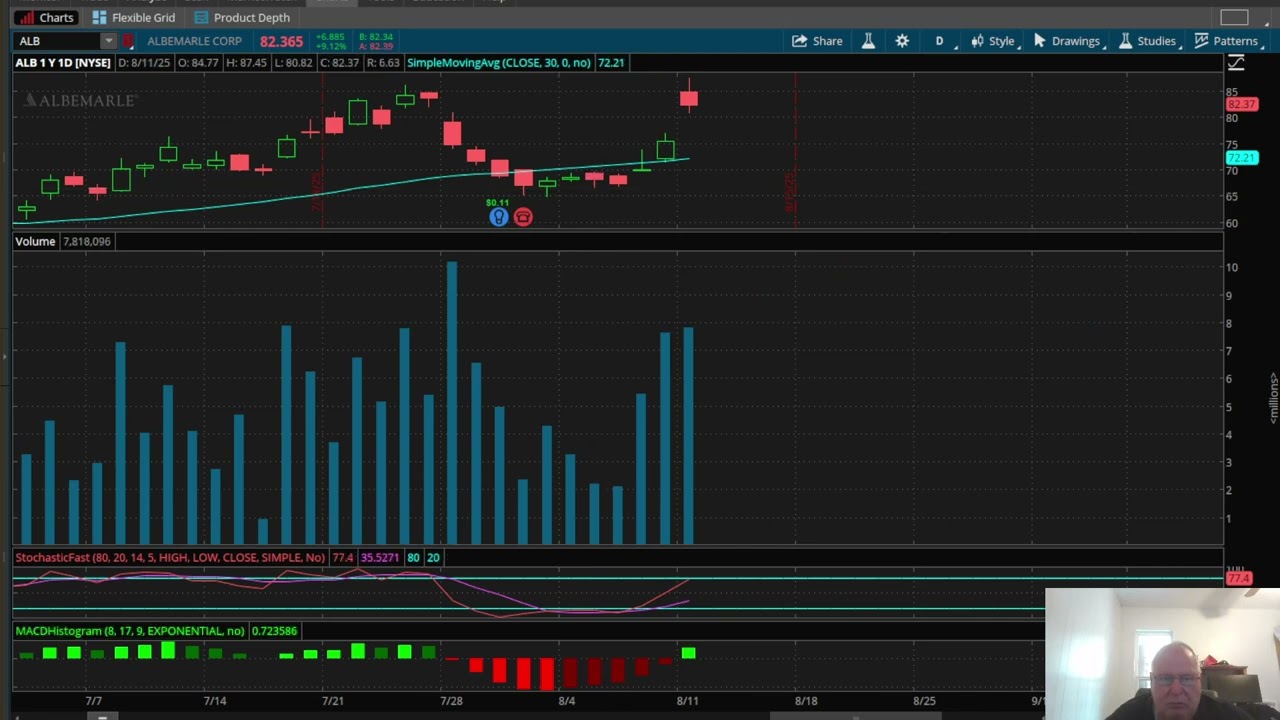Click the ALB symbol input field
This screenshot has height=720, width=1280.
point(57,41)
